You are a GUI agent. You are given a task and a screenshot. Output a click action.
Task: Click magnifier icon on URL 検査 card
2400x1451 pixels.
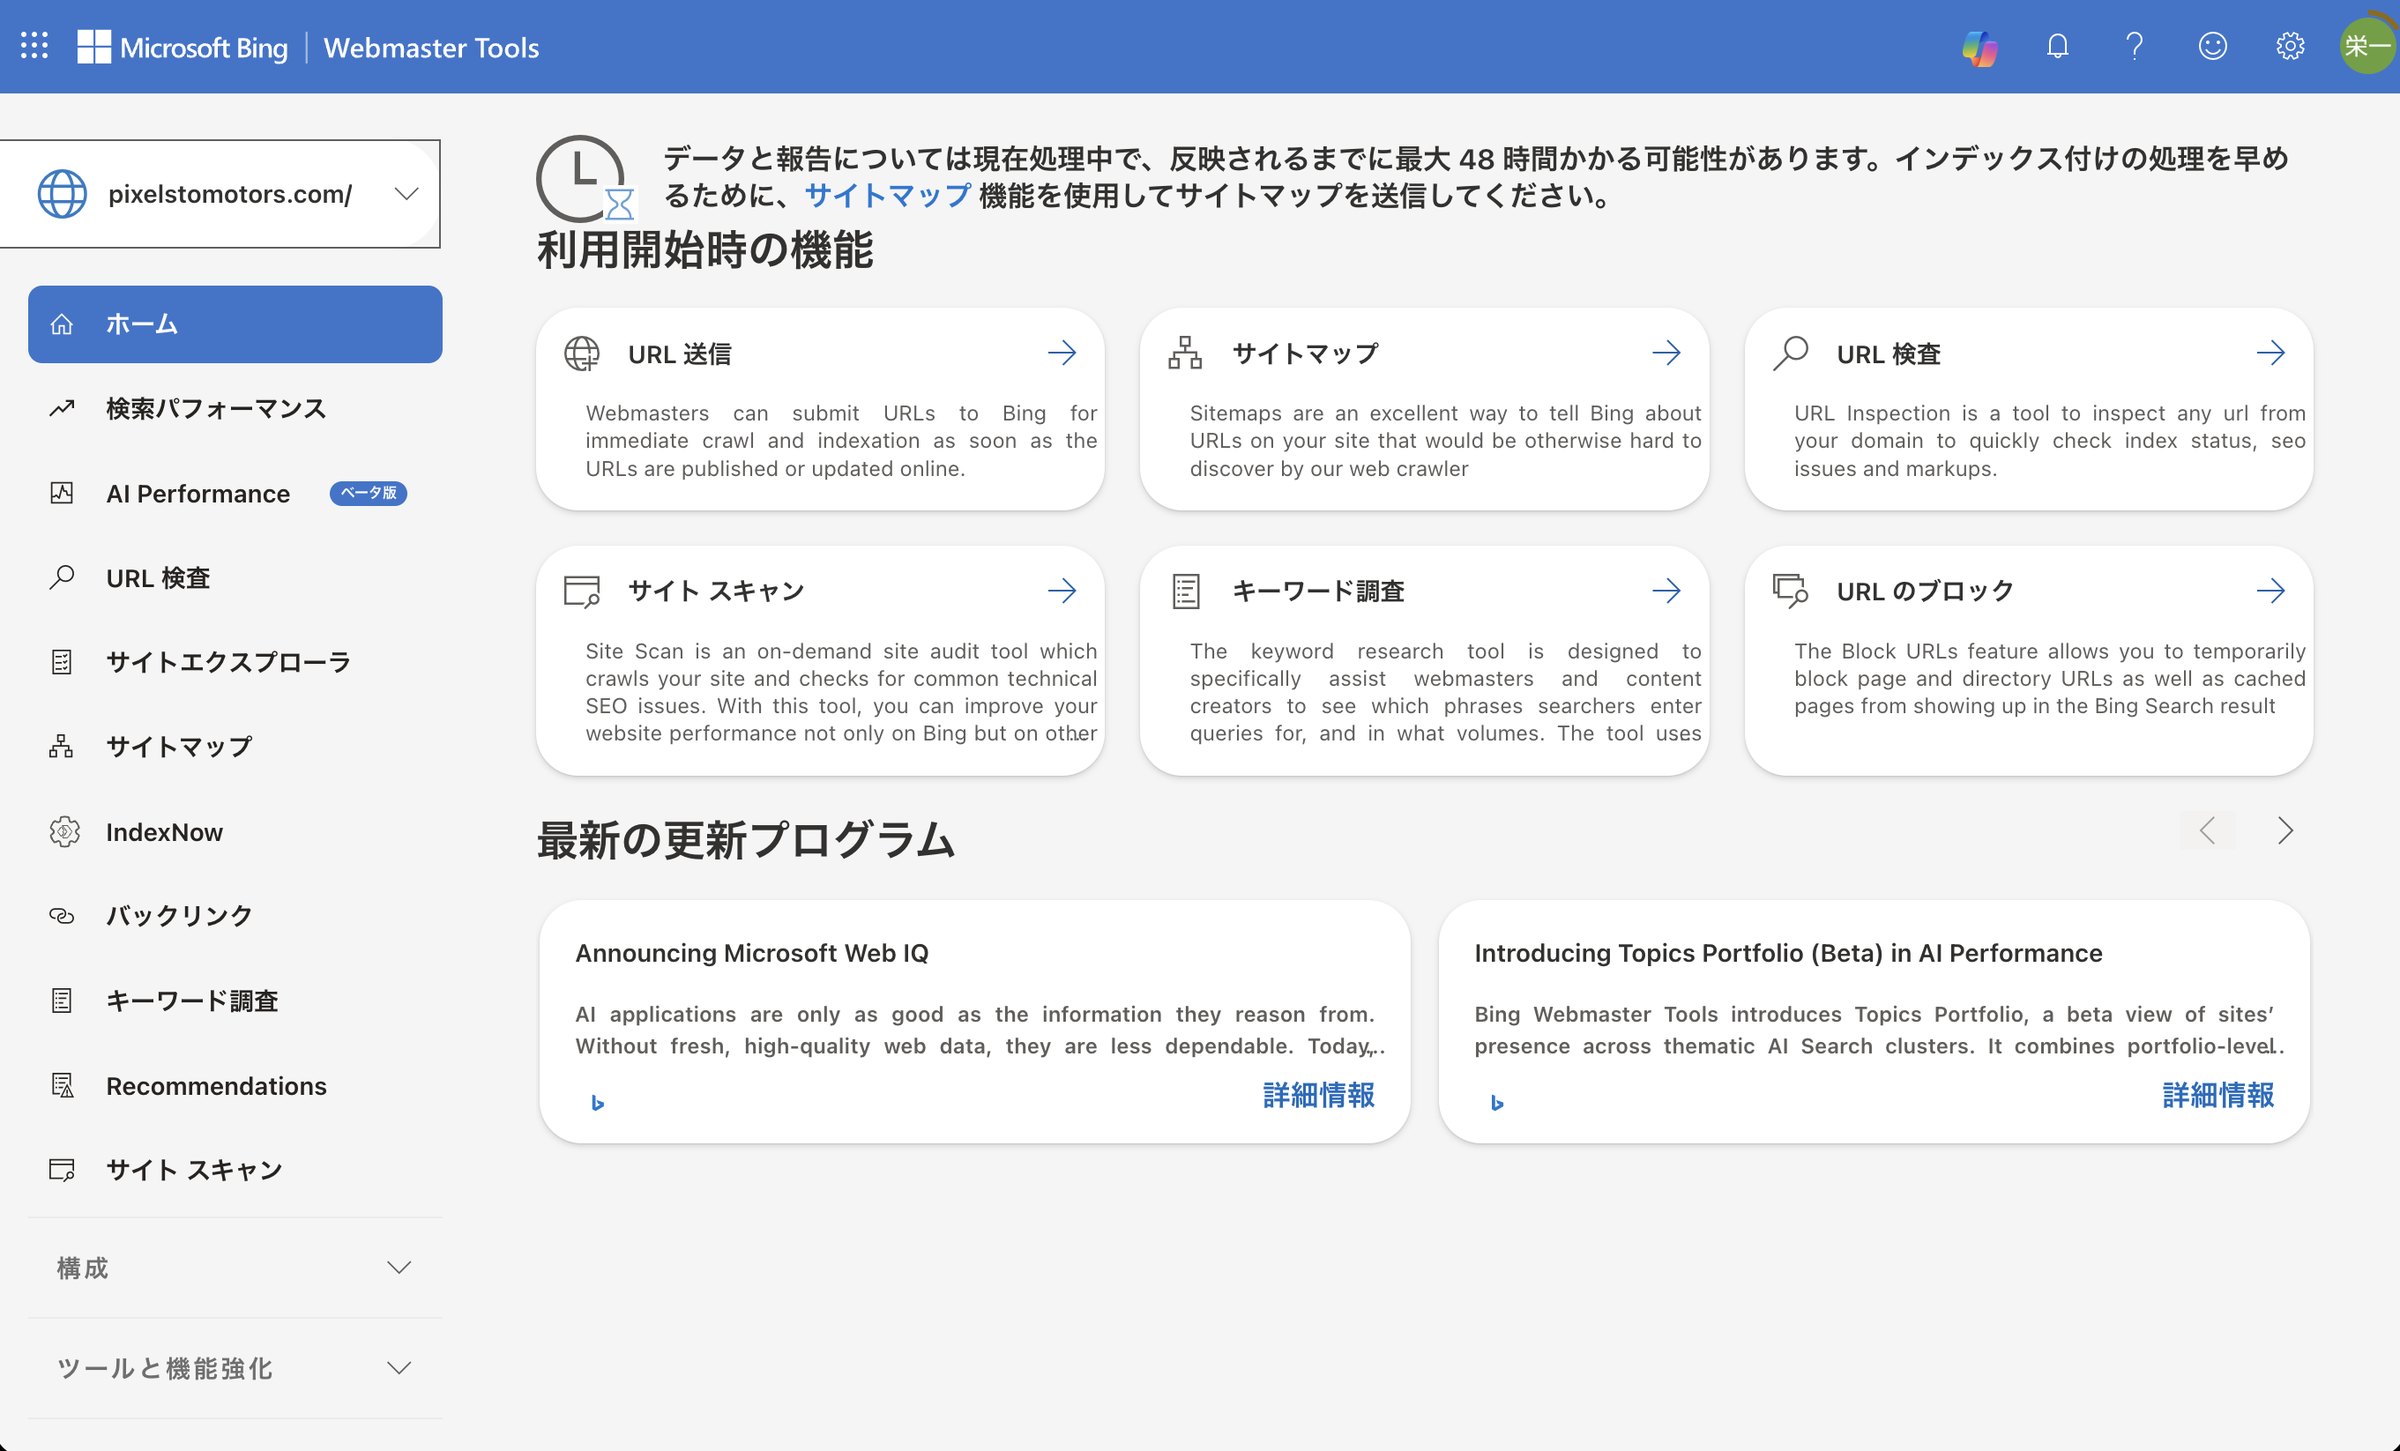(1790, 353)
